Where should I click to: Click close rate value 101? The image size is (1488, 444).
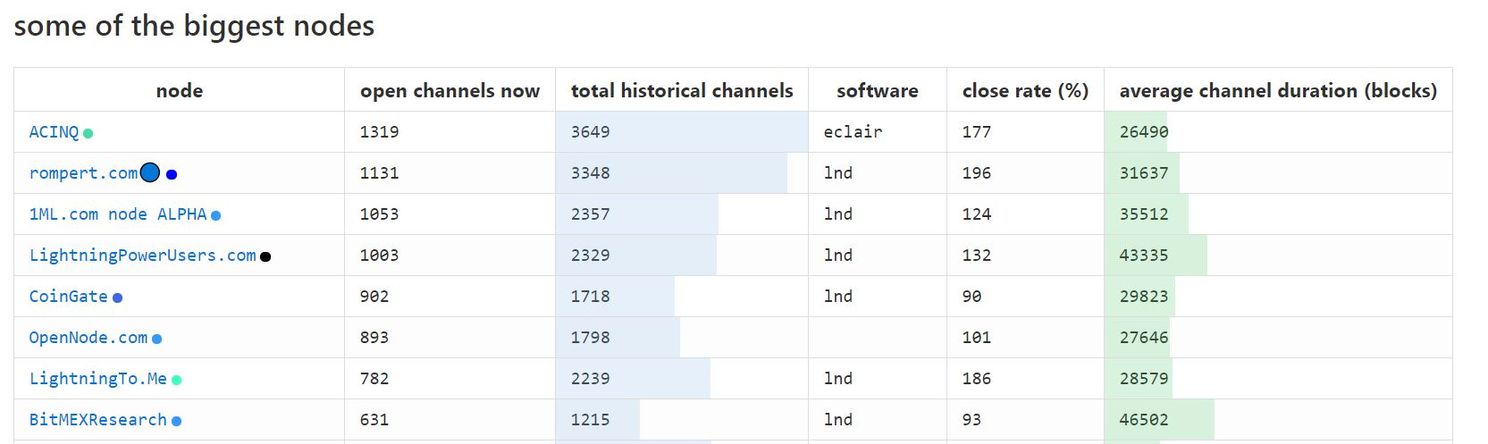[x=976, y=337]
